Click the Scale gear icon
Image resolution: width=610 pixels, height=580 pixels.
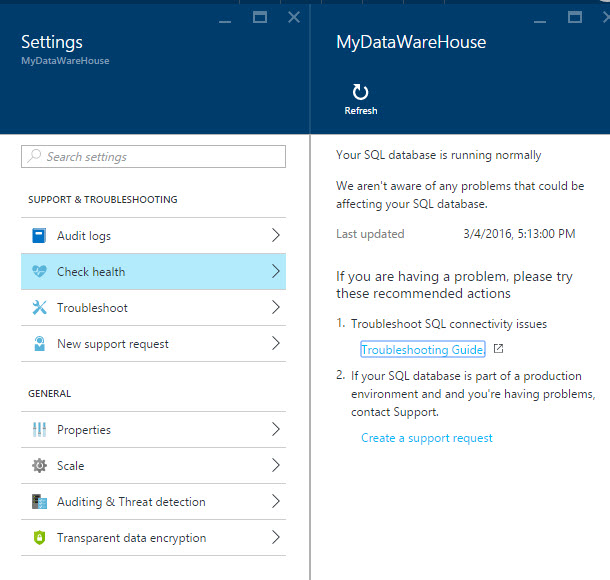click(x=39, y=466)
